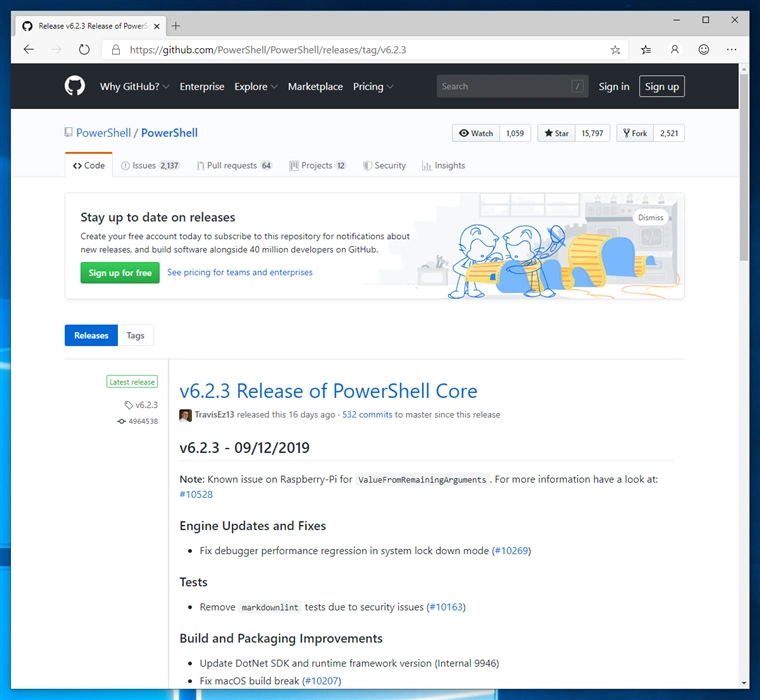
Task: Reload the page with refresh icon
Action: [84, 49]
